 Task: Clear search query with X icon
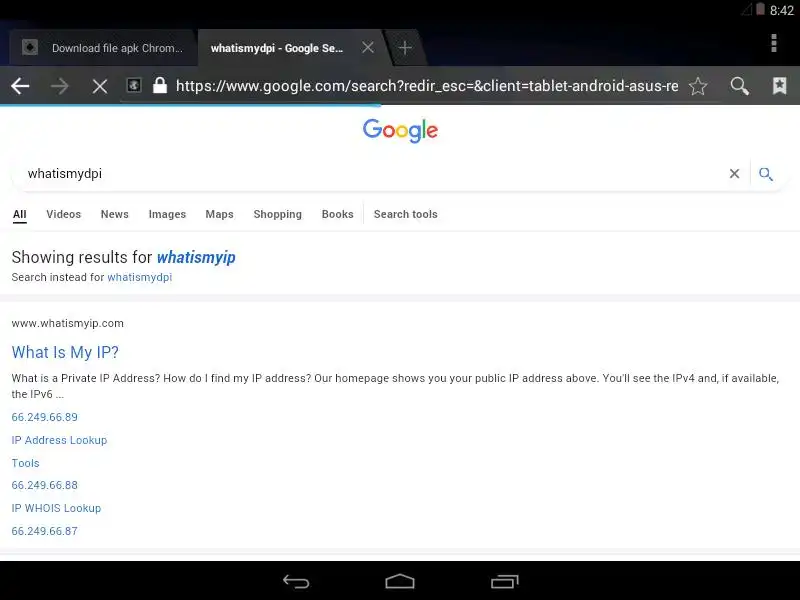pos(734,173)
